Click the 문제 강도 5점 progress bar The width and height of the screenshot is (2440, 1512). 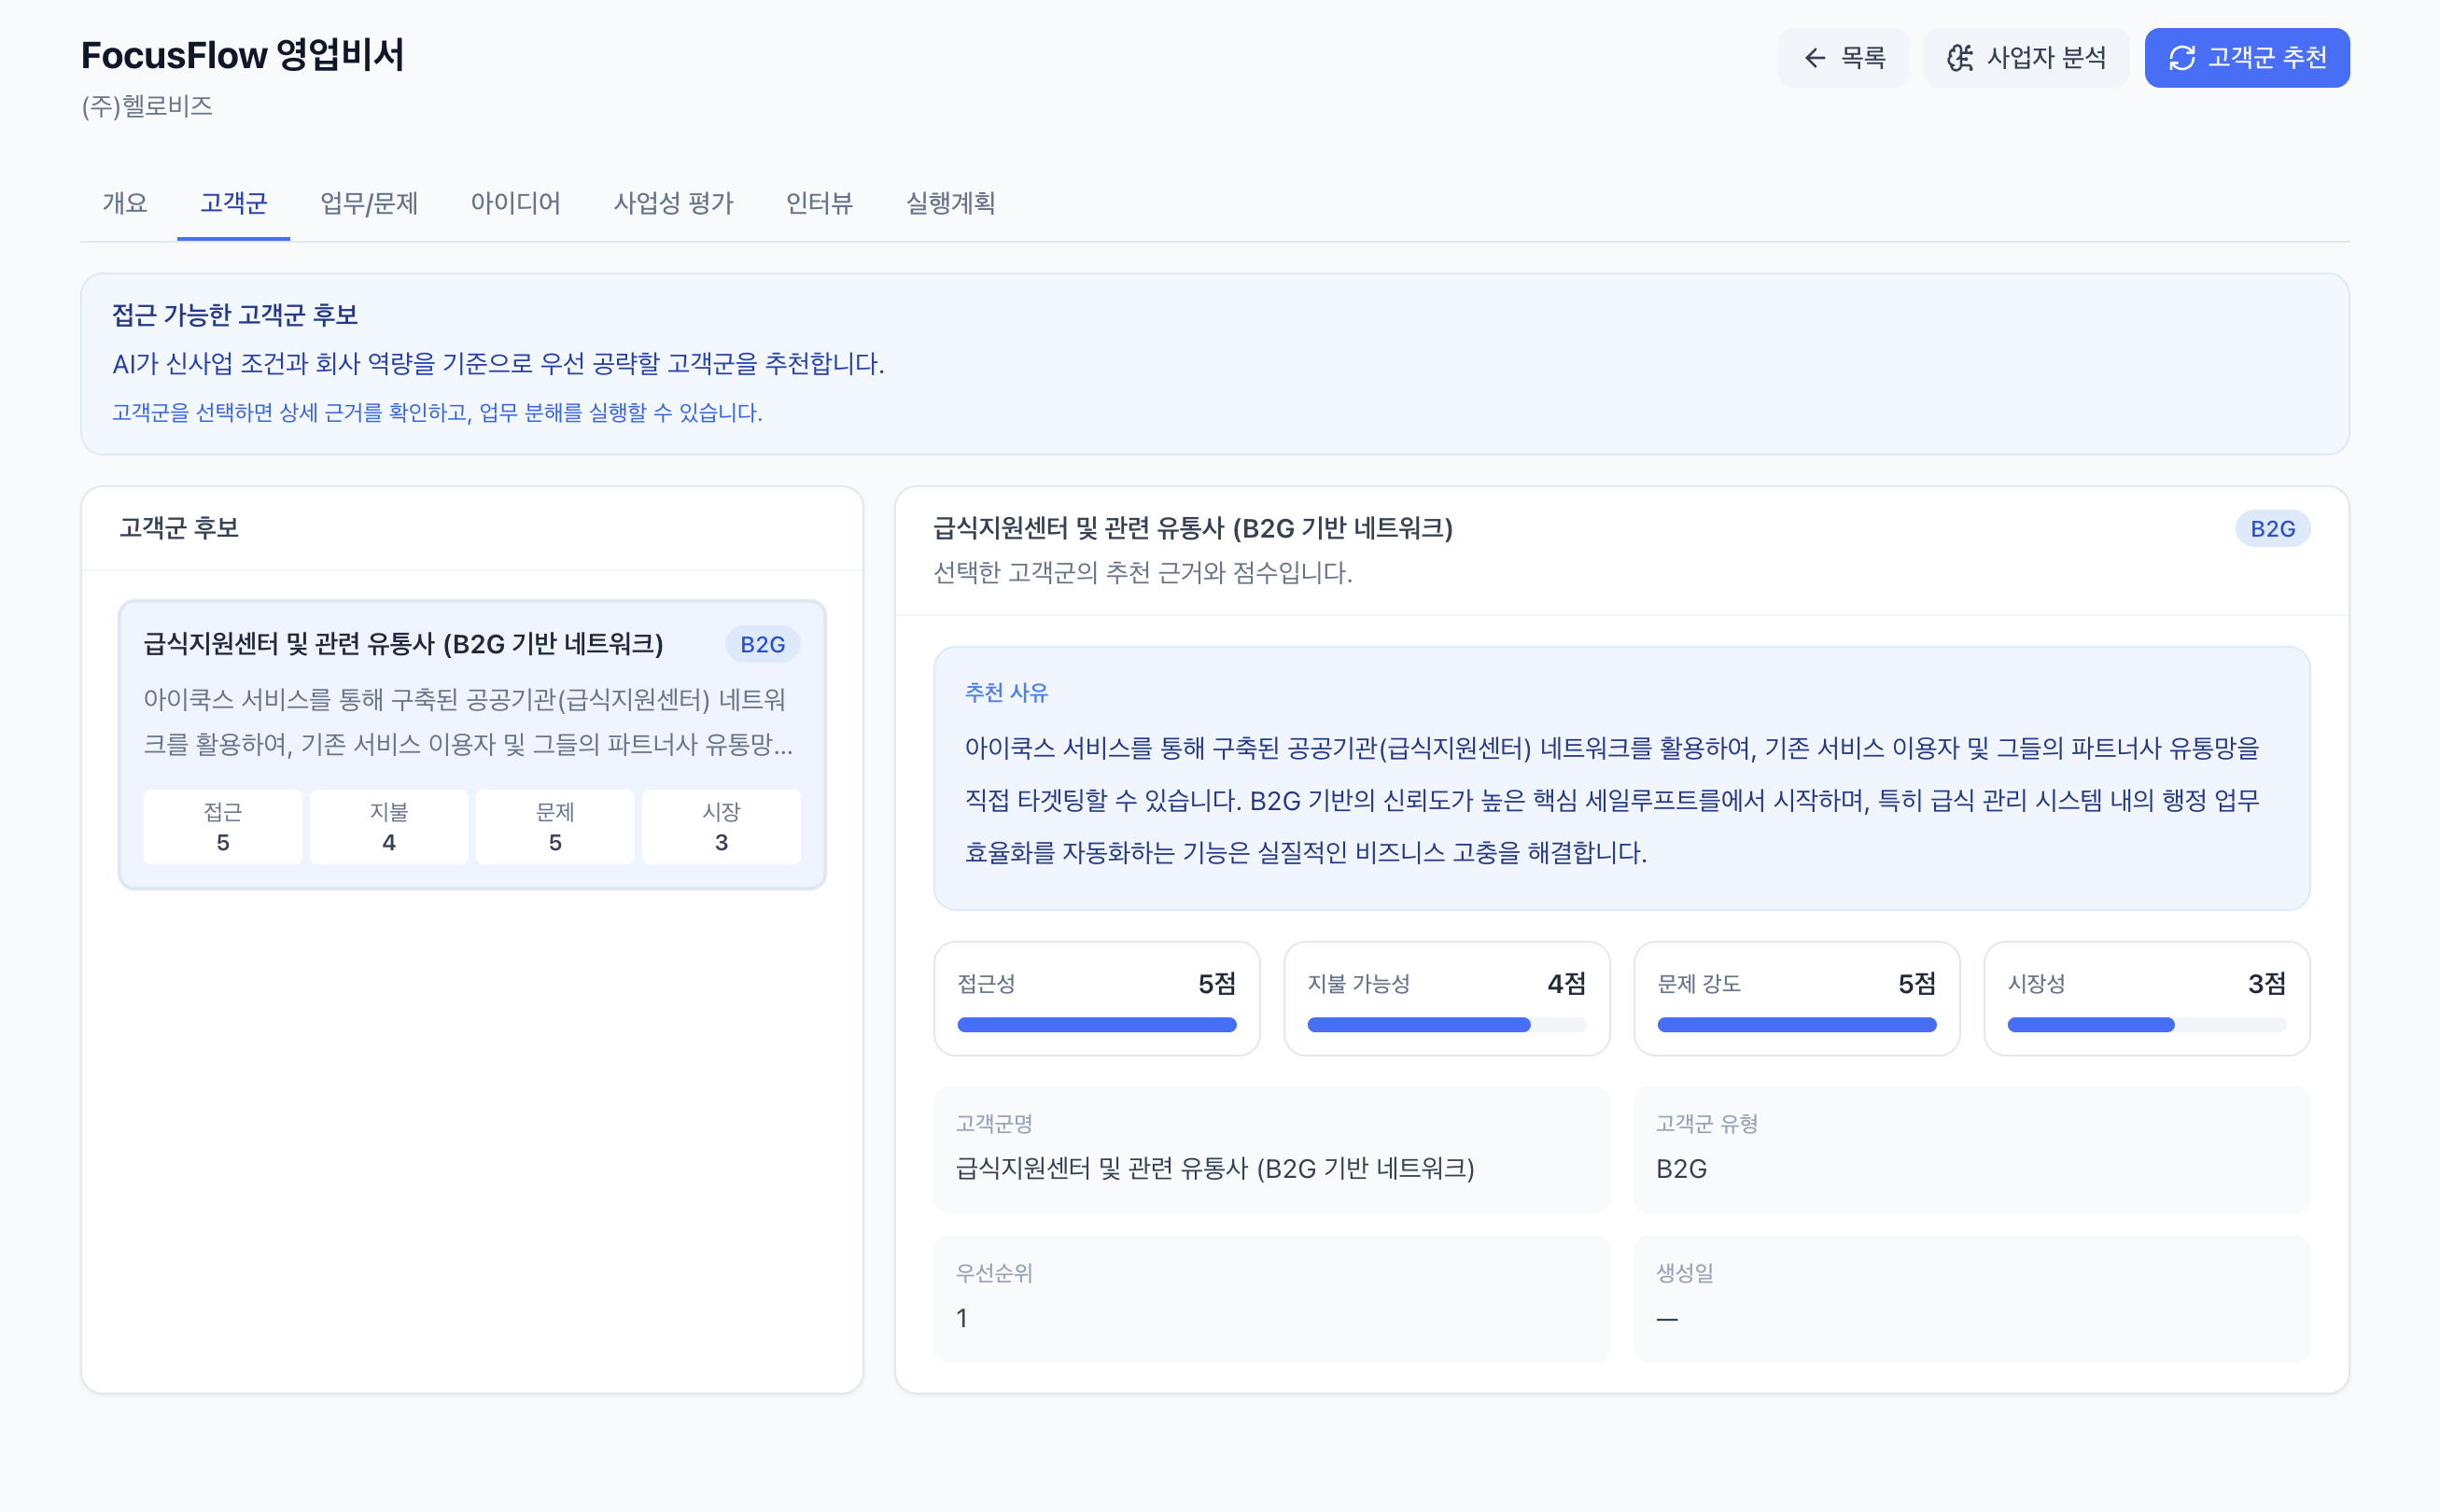(1796, 1025)
